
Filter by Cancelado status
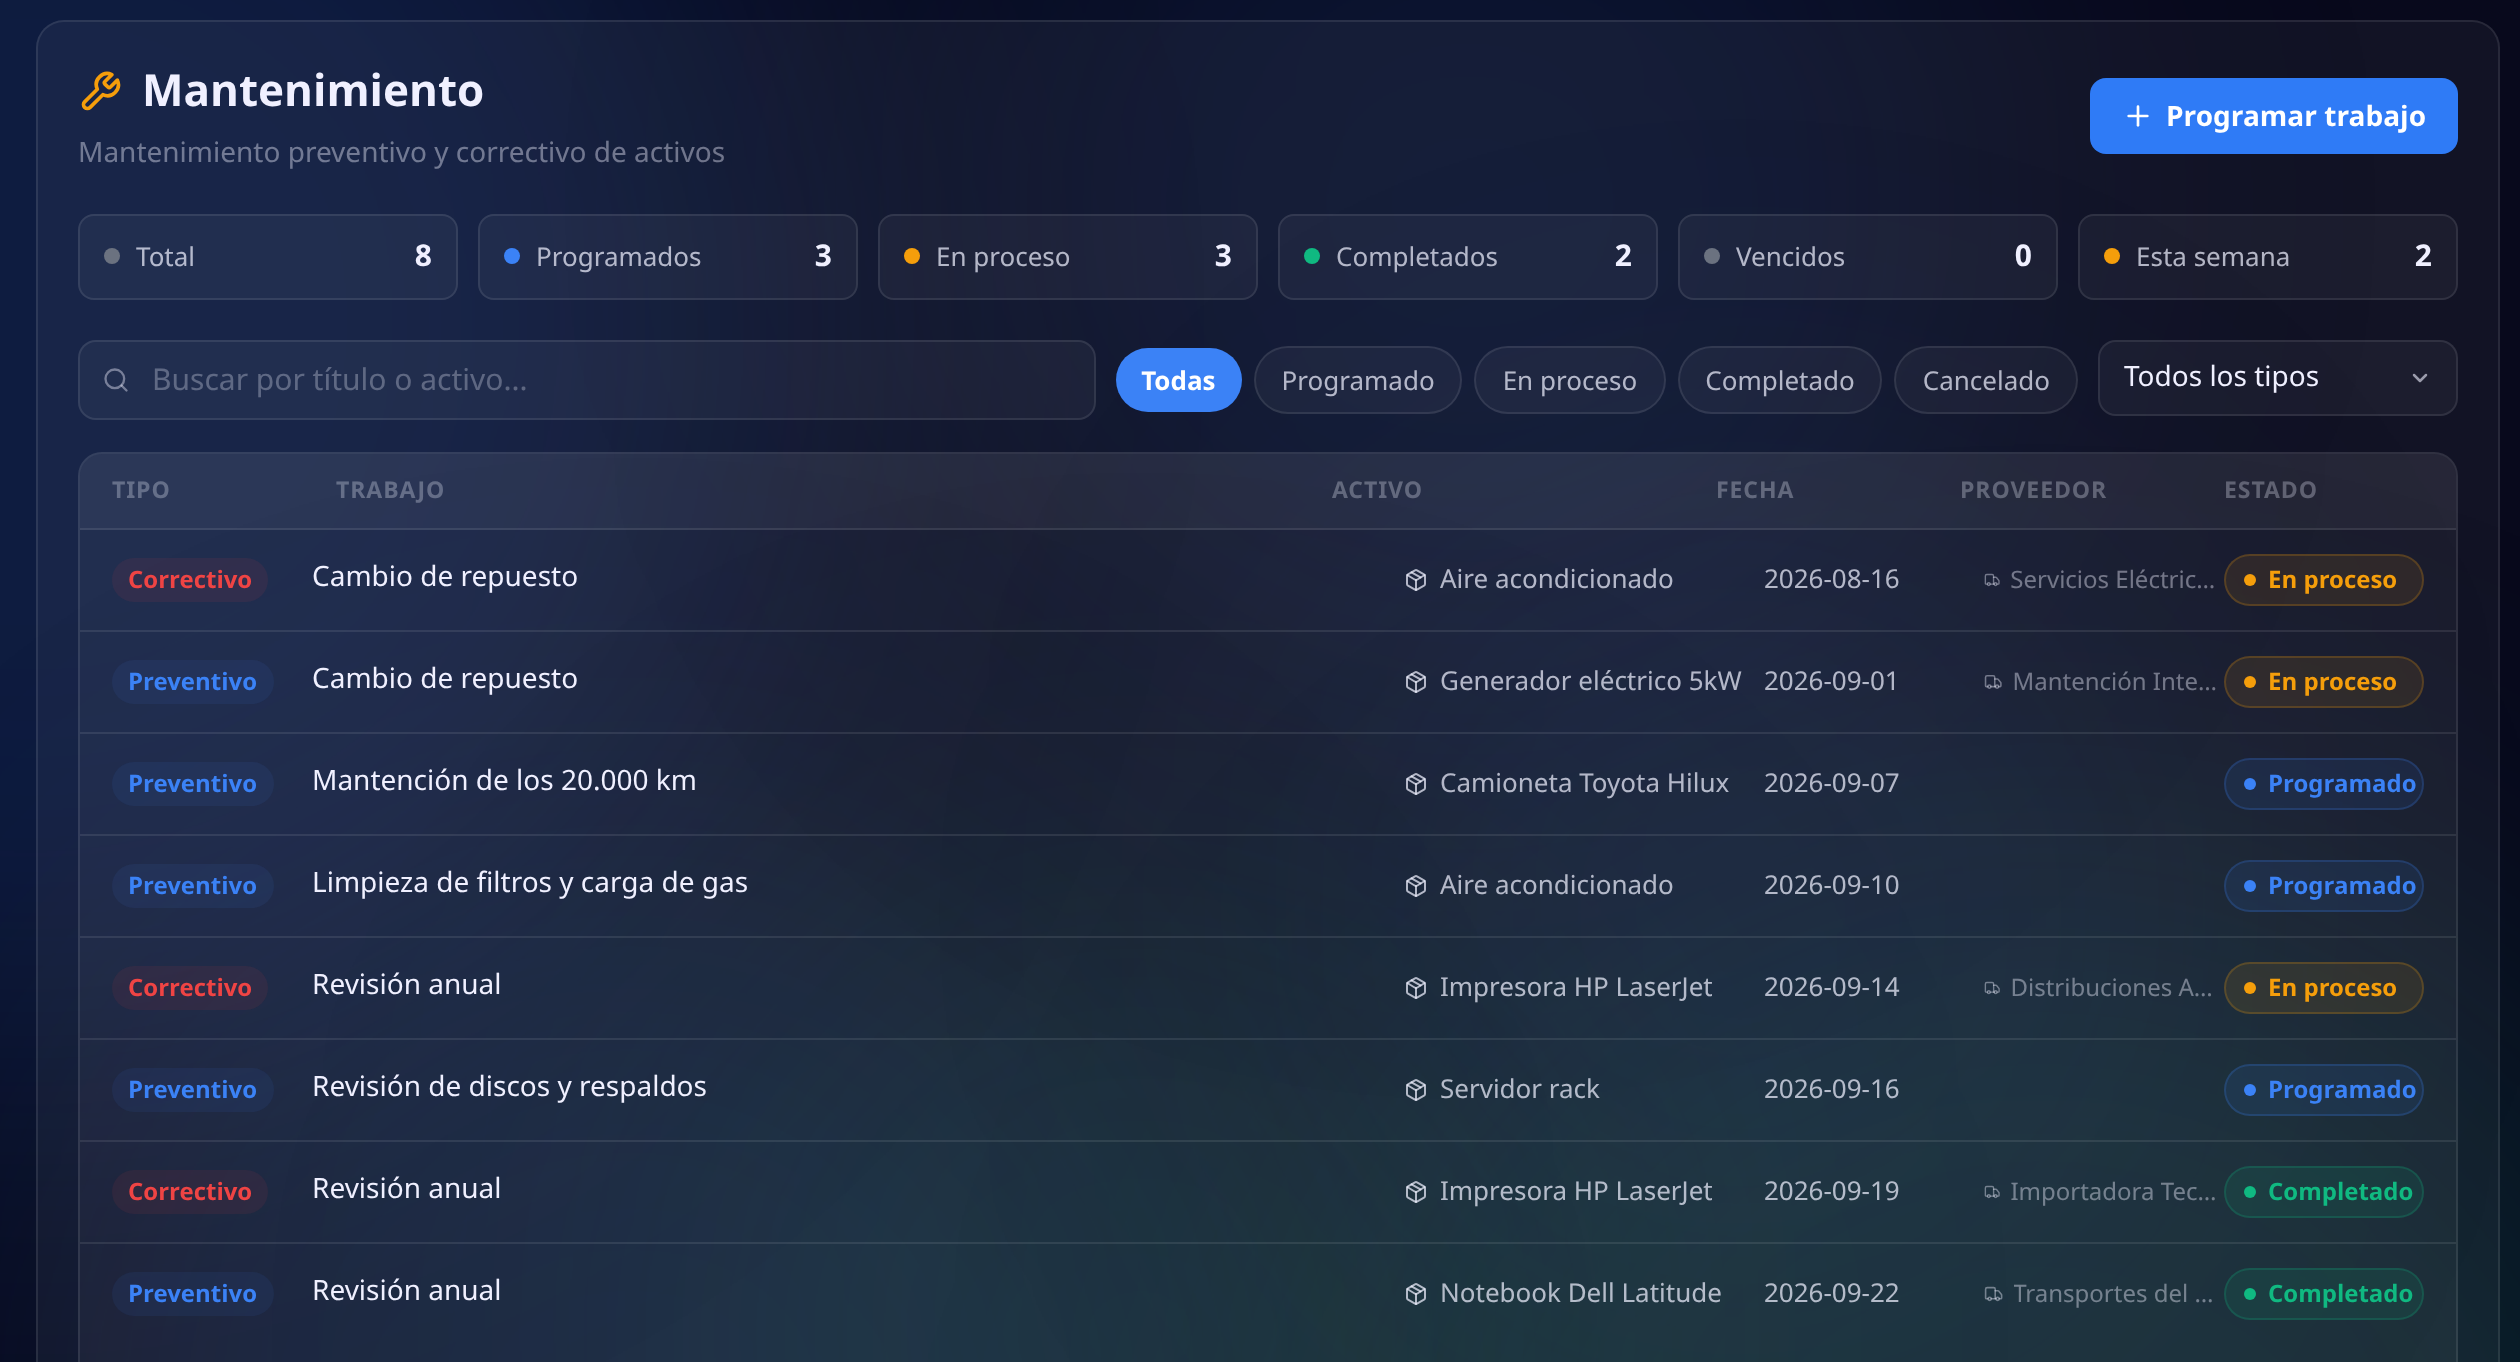pos(1985,380)
